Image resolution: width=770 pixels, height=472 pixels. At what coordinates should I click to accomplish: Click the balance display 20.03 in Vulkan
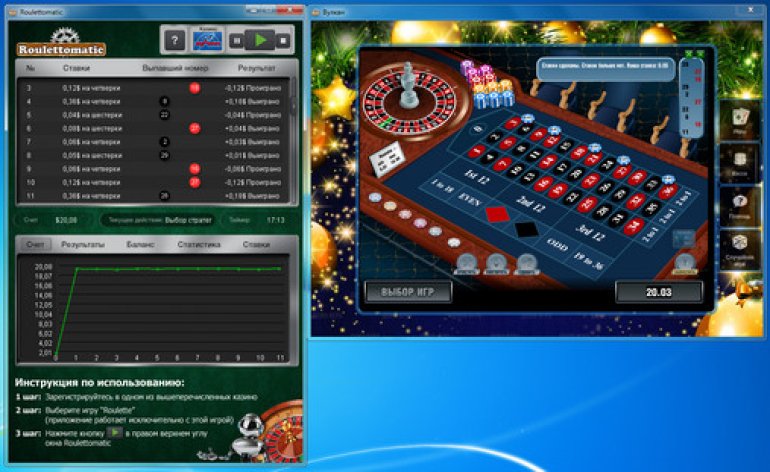(659, 292)
